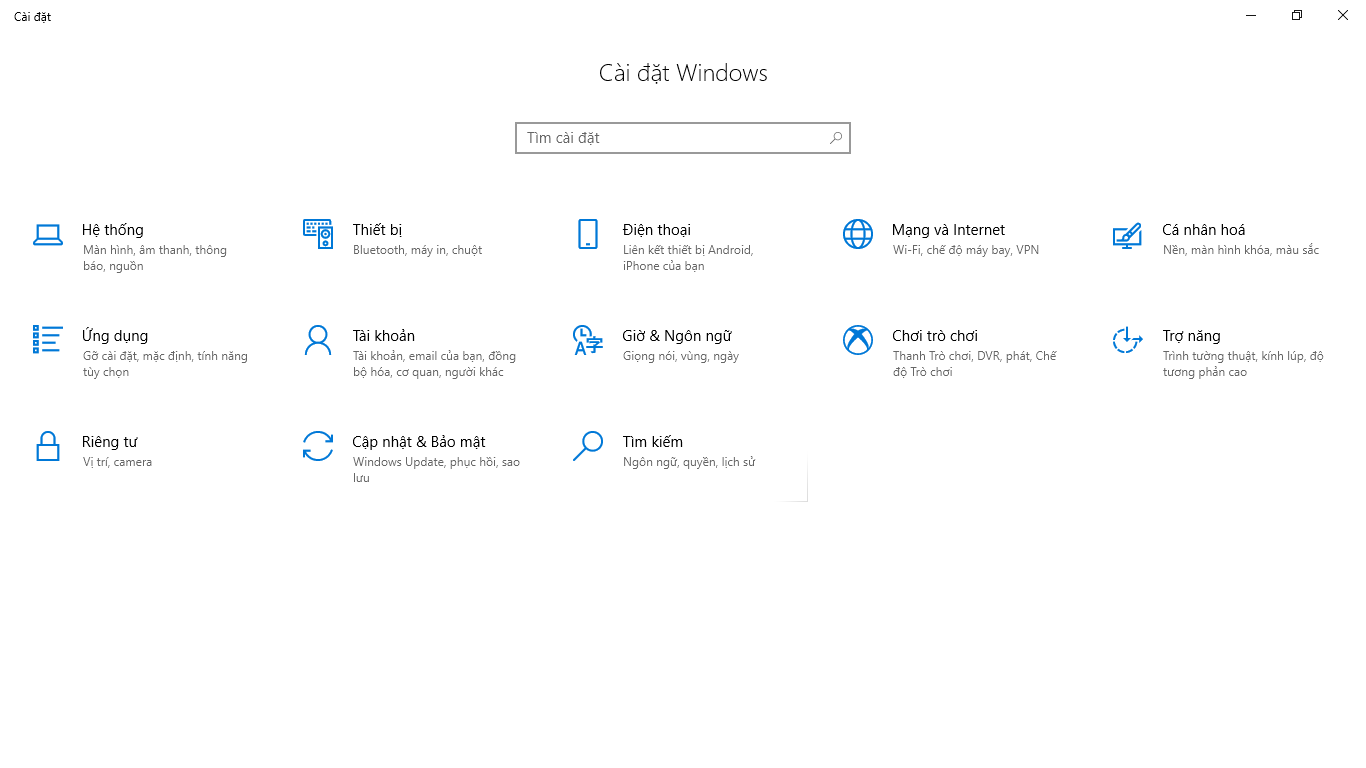Open Tìm kiếm category title
Screen dimensions: 1366x768
653,442
